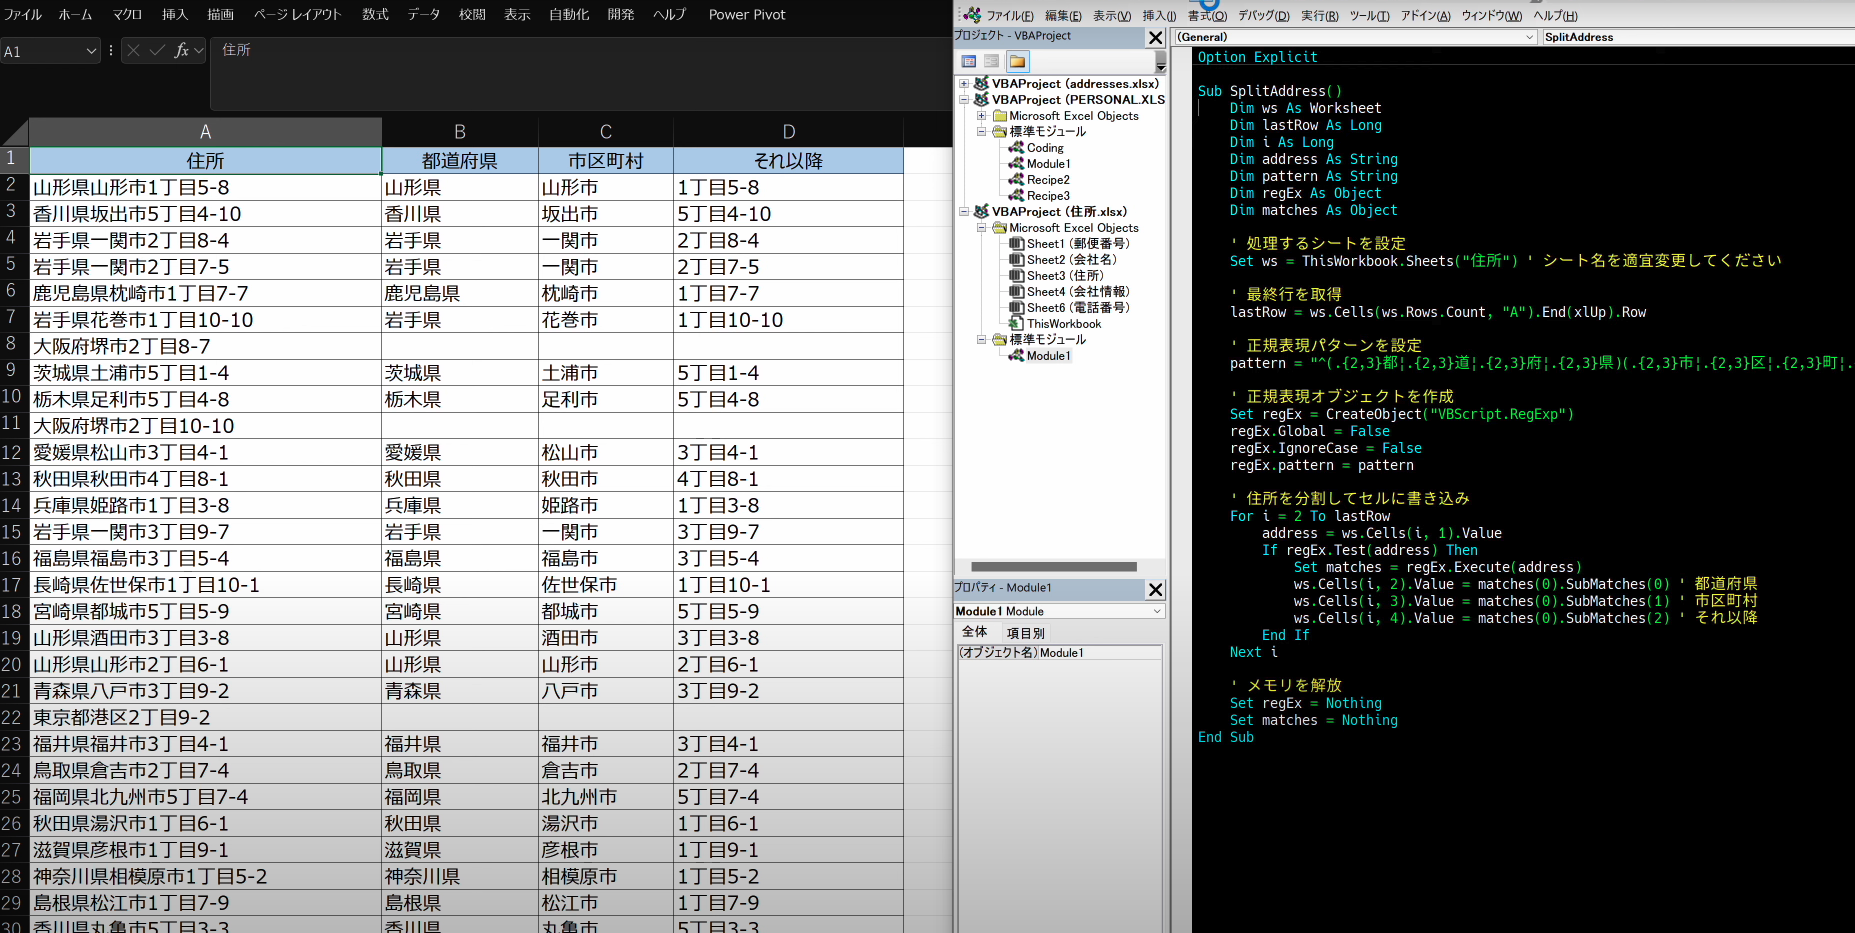
Task: Open VBE 編集(E) menu
Action: click(1063, 16)
